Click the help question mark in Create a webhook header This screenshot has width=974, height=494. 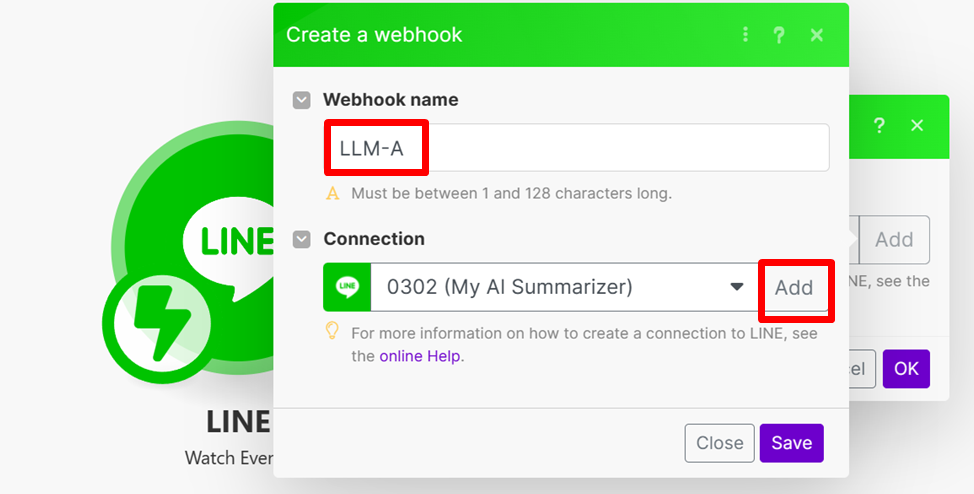pos(780,35)
